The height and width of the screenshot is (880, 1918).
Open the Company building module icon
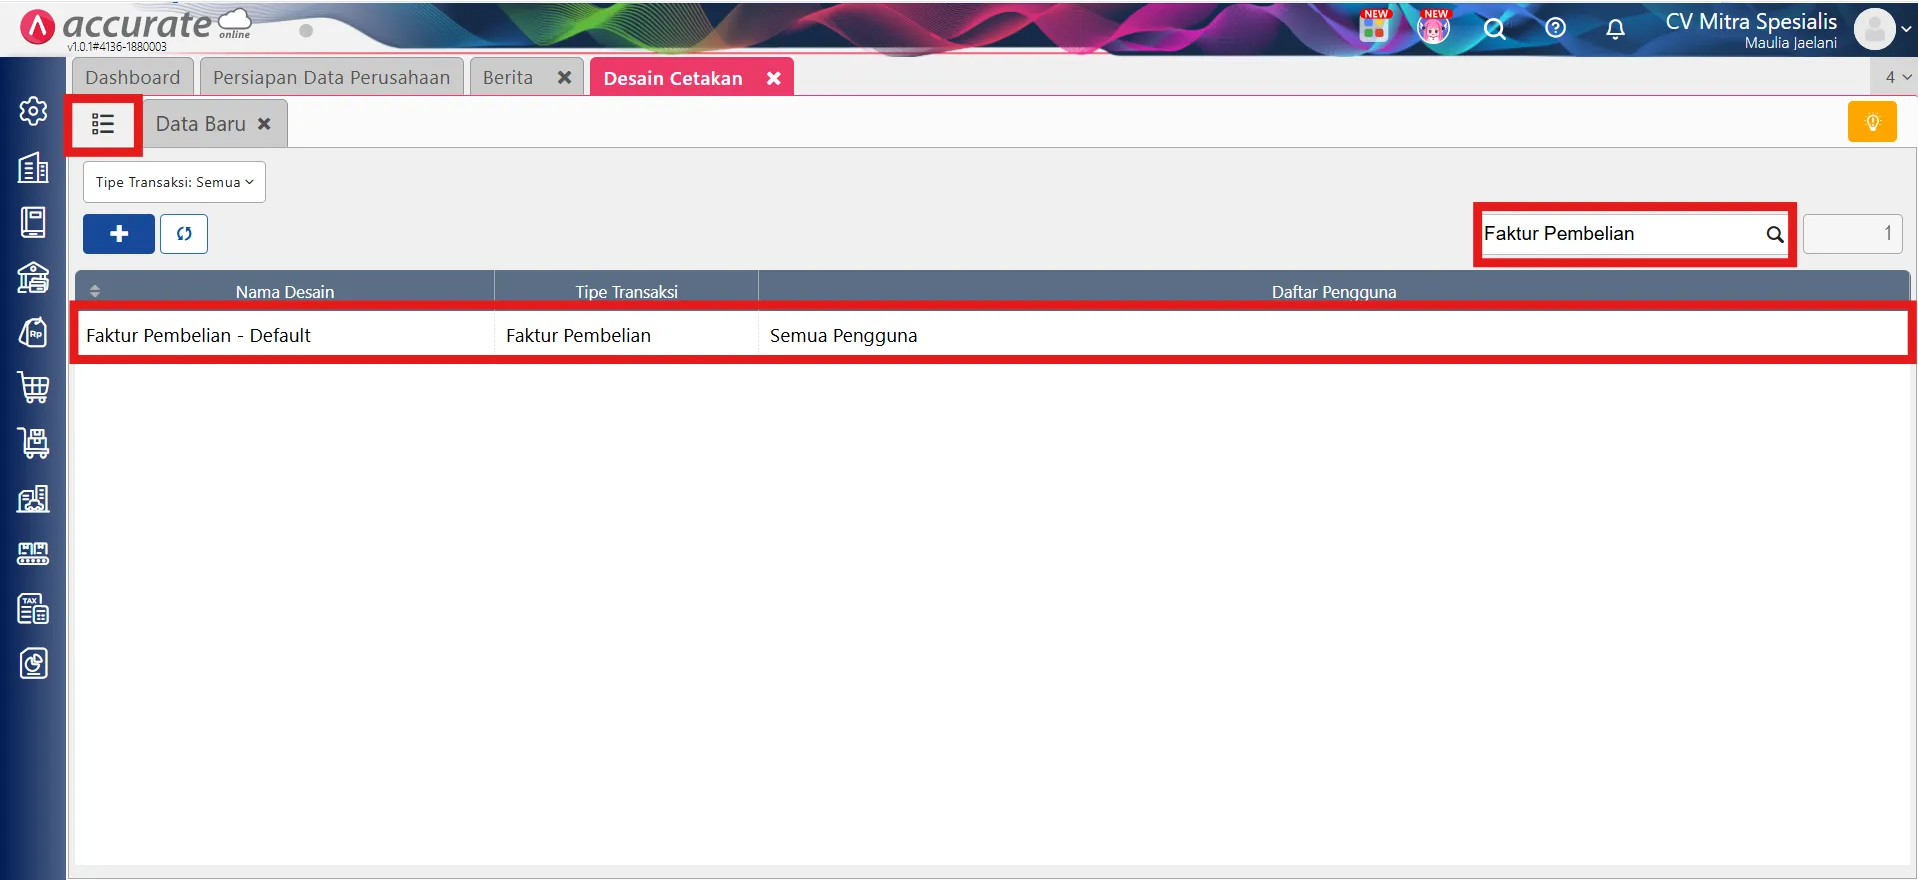click(33, 167)
